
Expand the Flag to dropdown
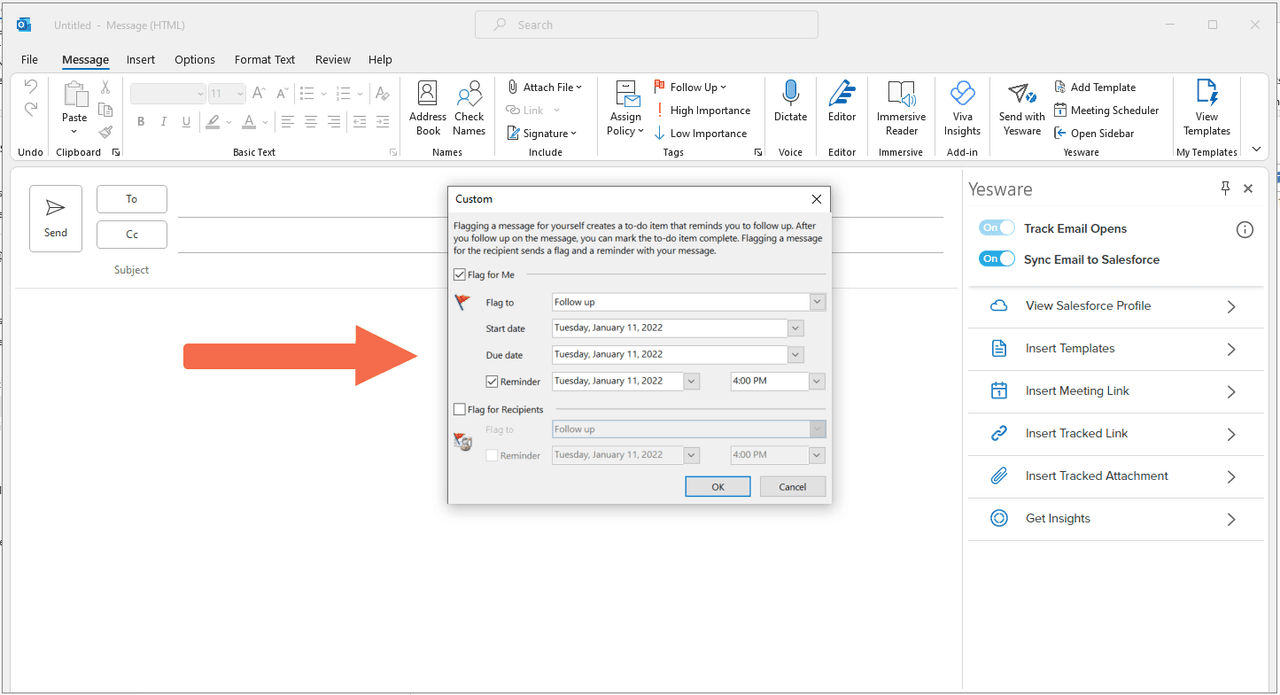point(817,302)
